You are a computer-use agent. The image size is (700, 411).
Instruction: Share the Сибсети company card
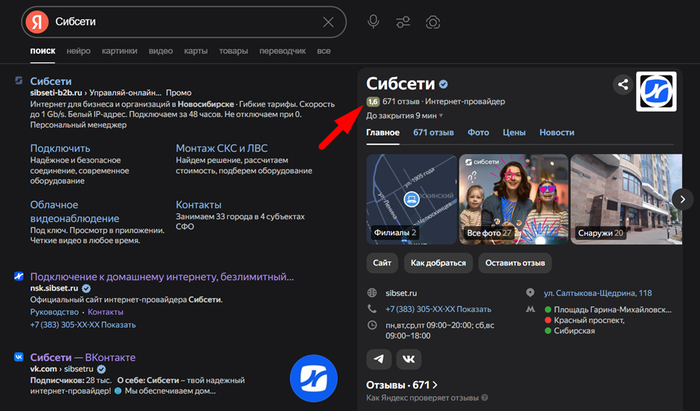[622, 85]
